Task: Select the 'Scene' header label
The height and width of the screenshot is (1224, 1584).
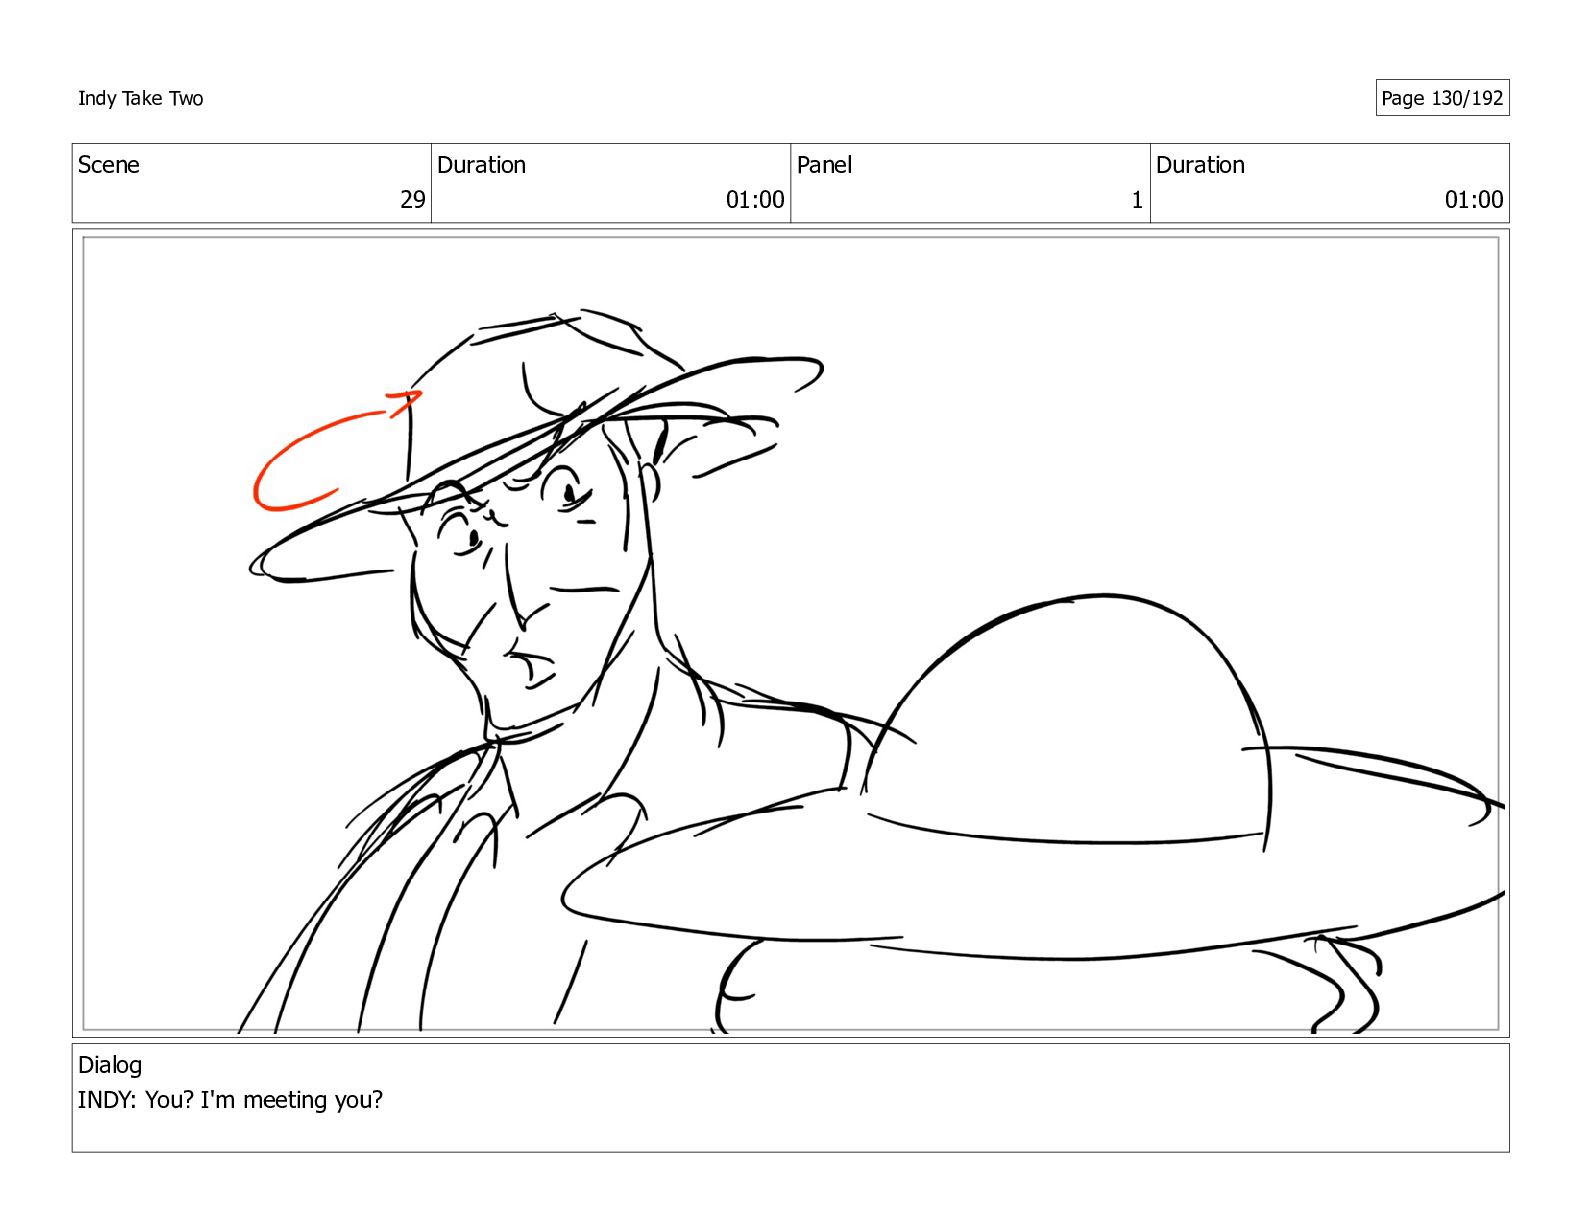Action: pos(108,165)
